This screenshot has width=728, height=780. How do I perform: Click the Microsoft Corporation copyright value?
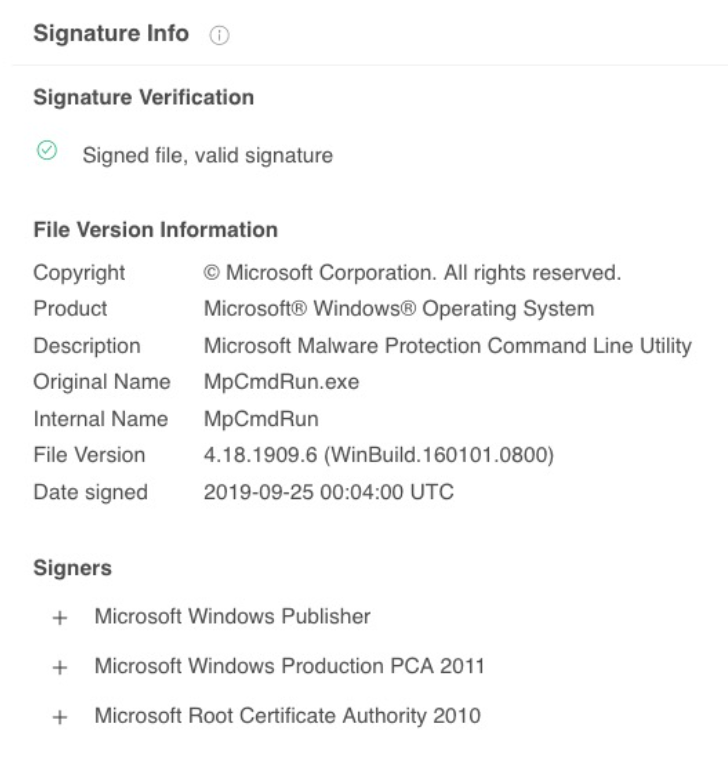point(413,272)
